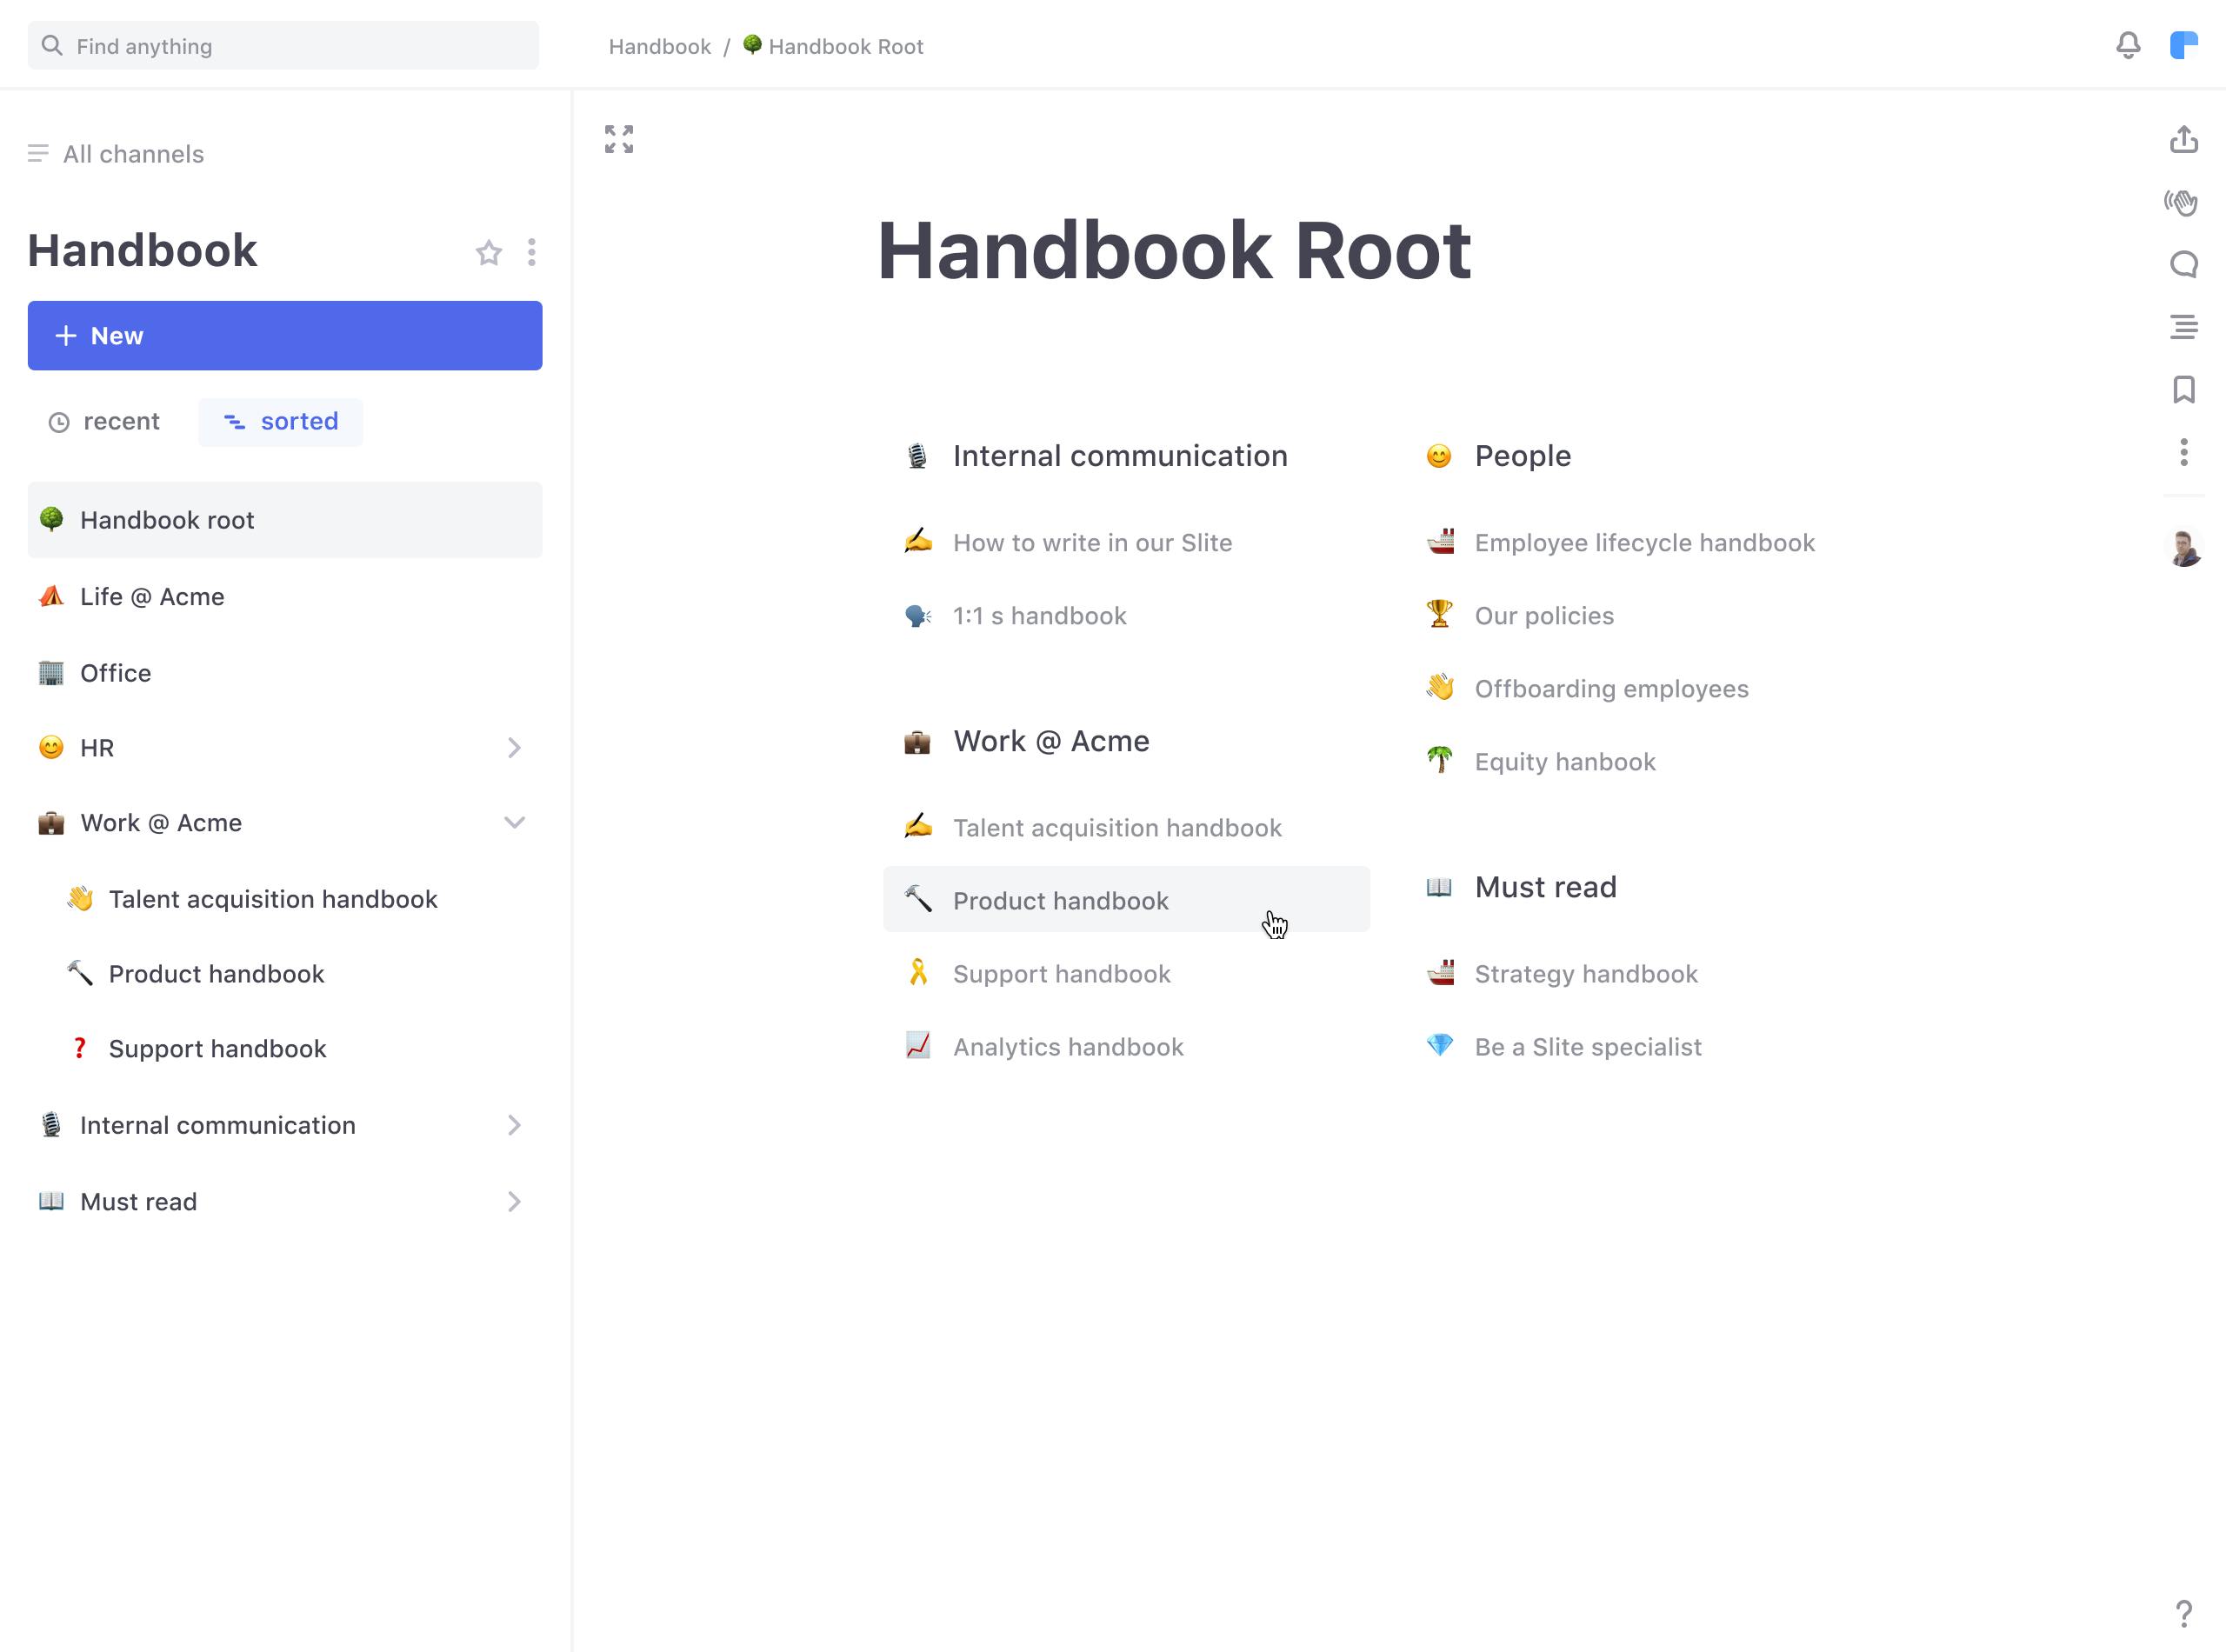2226x1652 pixels.
Task: Click the bookmark icon in right panel
Action: pos(2183,389)
